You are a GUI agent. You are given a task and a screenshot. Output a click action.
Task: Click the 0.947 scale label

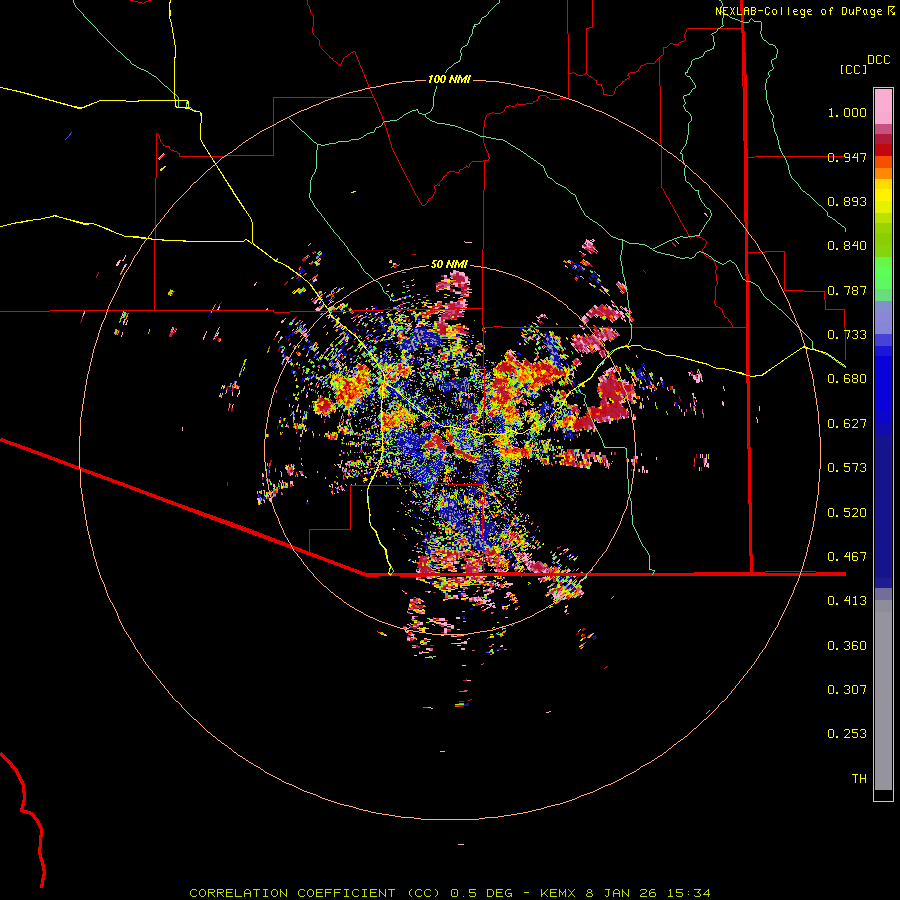click(847, 157)
